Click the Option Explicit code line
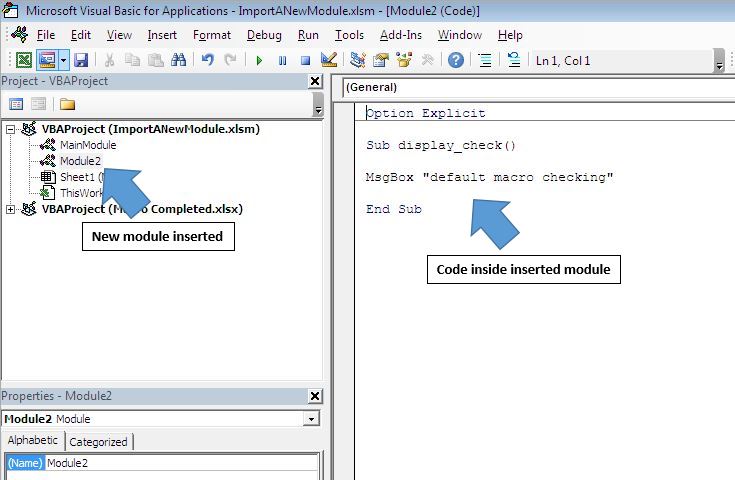The height and width of the screenshot is (480, 735). click(426, 113)
